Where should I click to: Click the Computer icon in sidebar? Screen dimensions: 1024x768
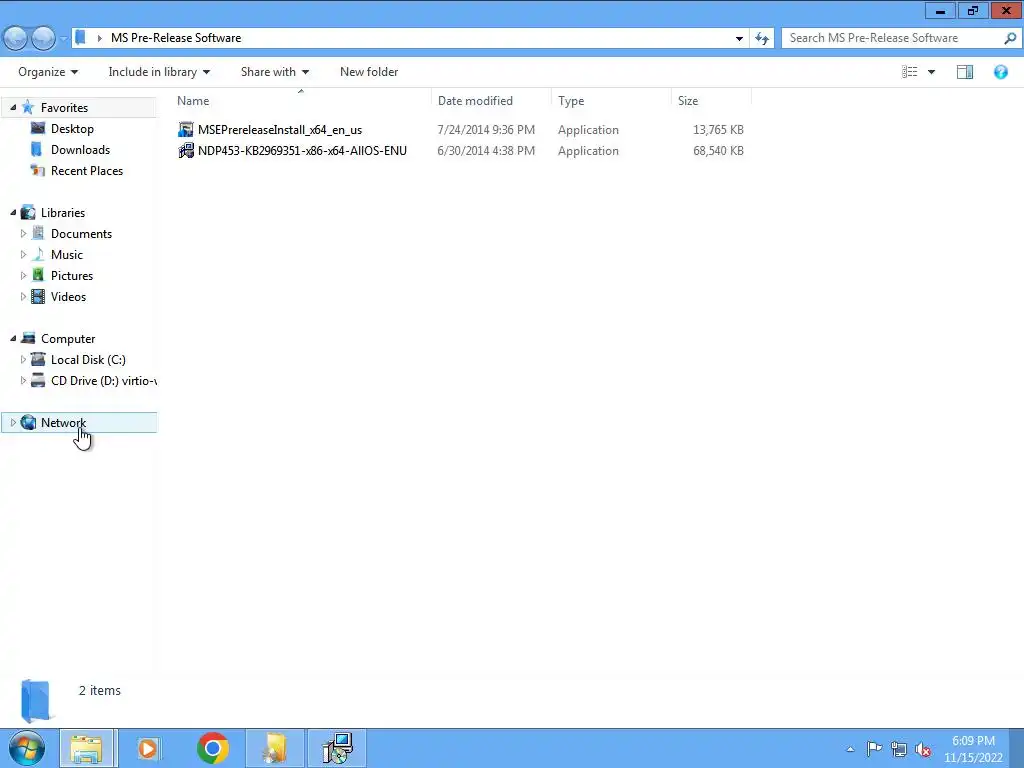[28, 338]
